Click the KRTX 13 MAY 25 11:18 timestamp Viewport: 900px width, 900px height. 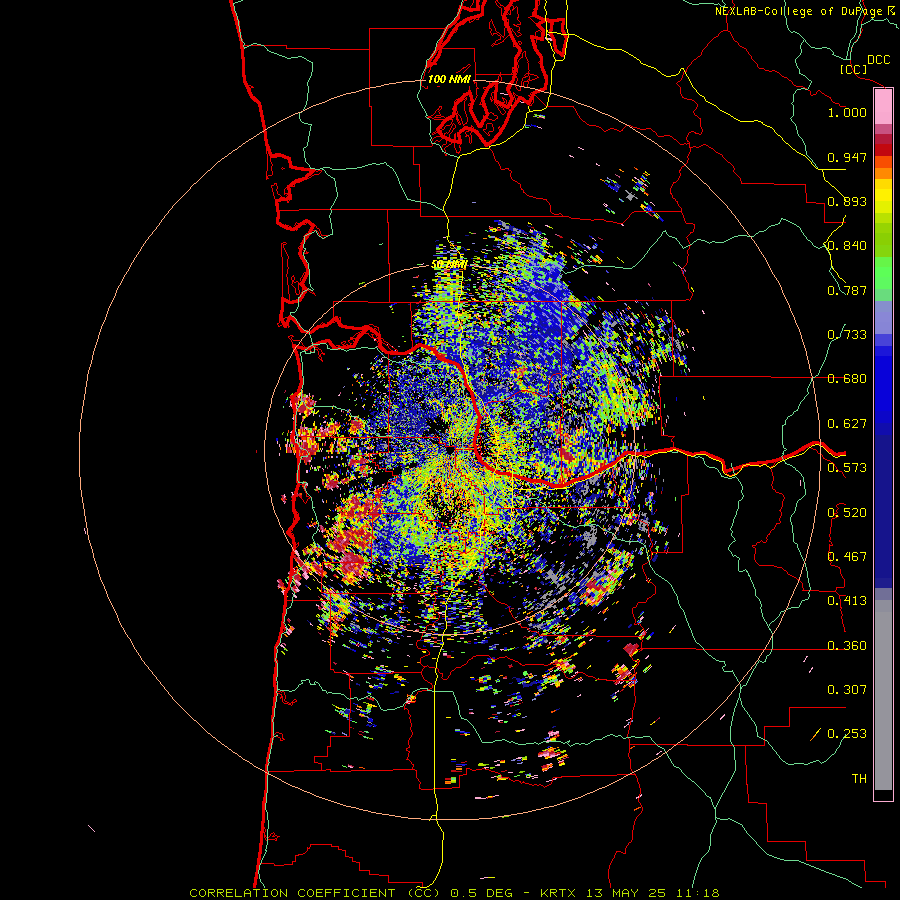630,893
